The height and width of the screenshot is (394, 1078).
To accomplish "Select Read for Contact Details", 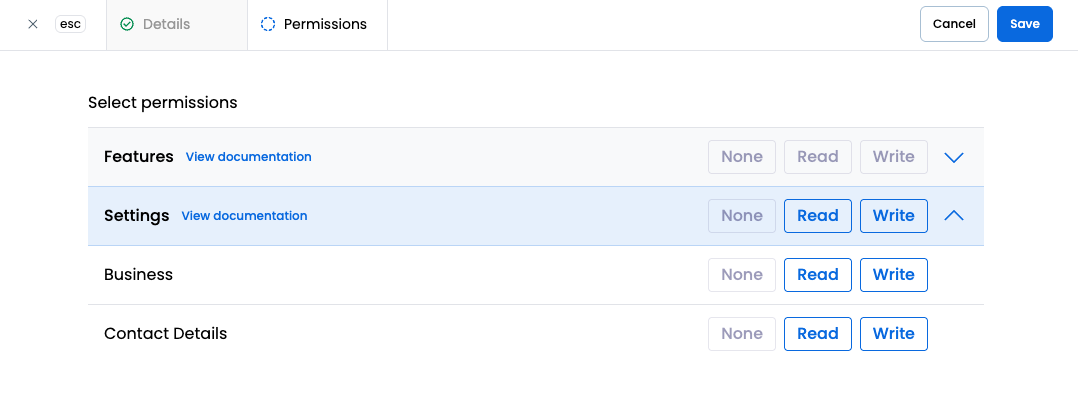I will click(817, 334).
